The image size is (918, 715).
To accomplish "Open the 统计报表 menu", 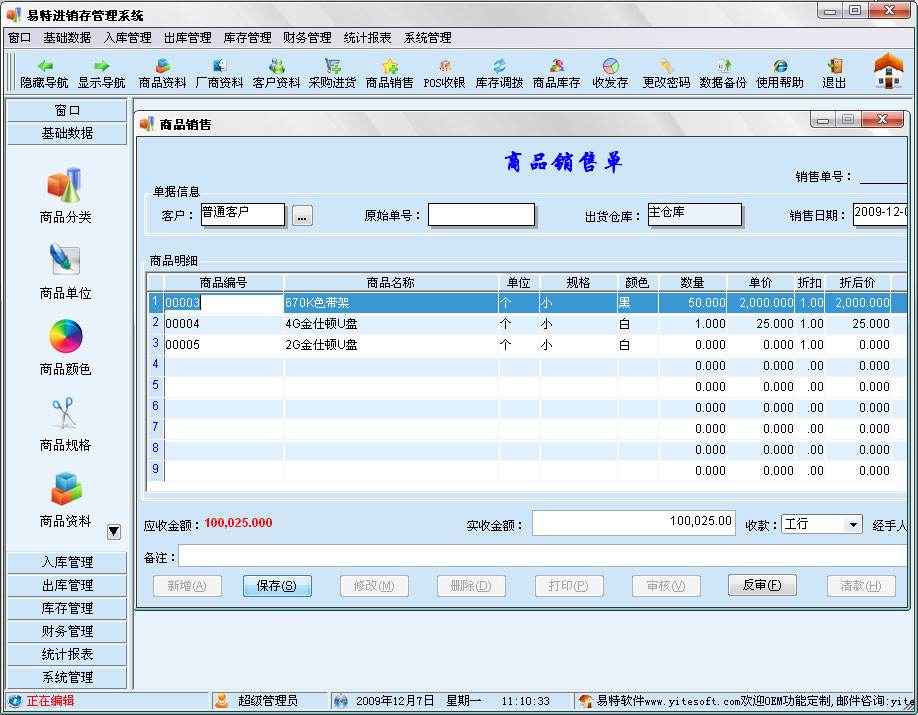I will tap(367, 37).
